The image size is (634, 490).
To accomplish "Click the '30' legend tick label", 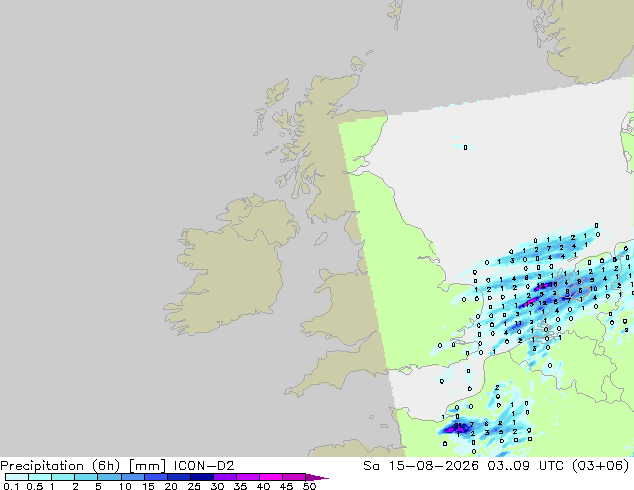I will pyautogui.click(x=218, y=486).
